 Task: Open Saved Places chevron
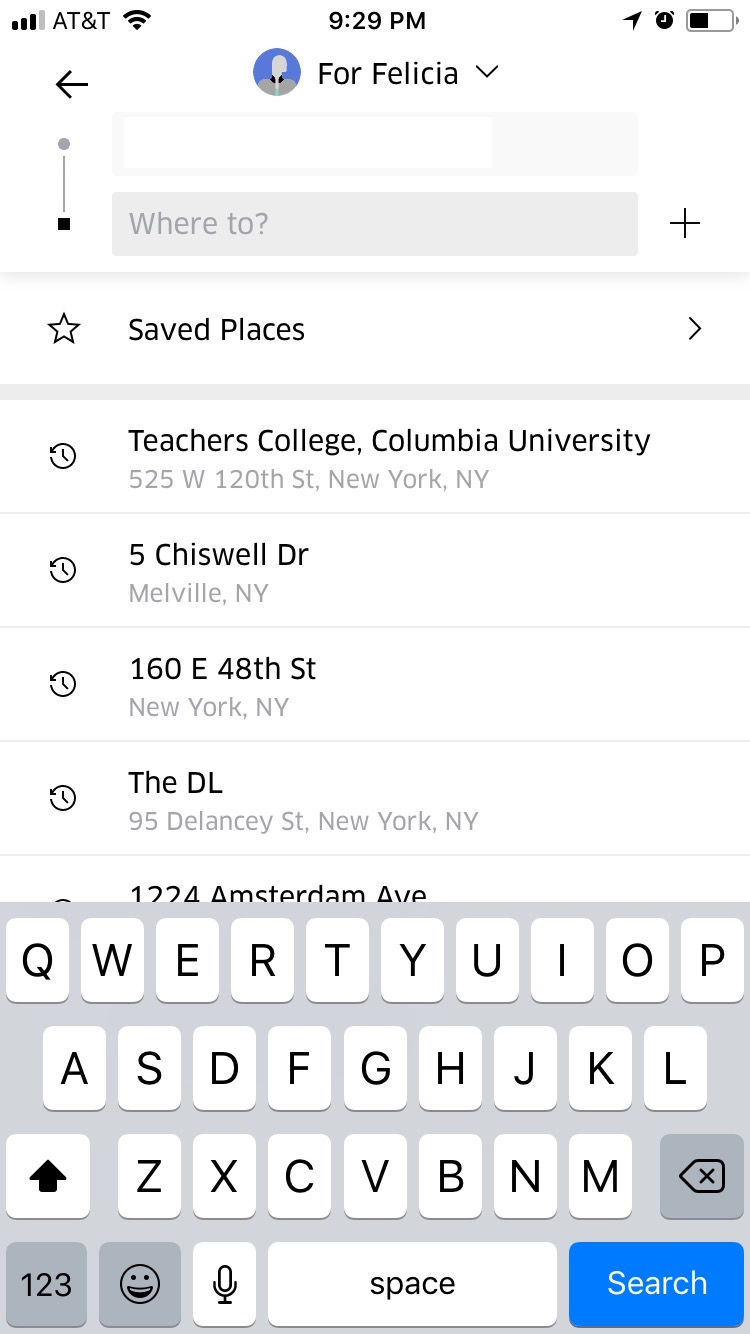coord(695,329)
